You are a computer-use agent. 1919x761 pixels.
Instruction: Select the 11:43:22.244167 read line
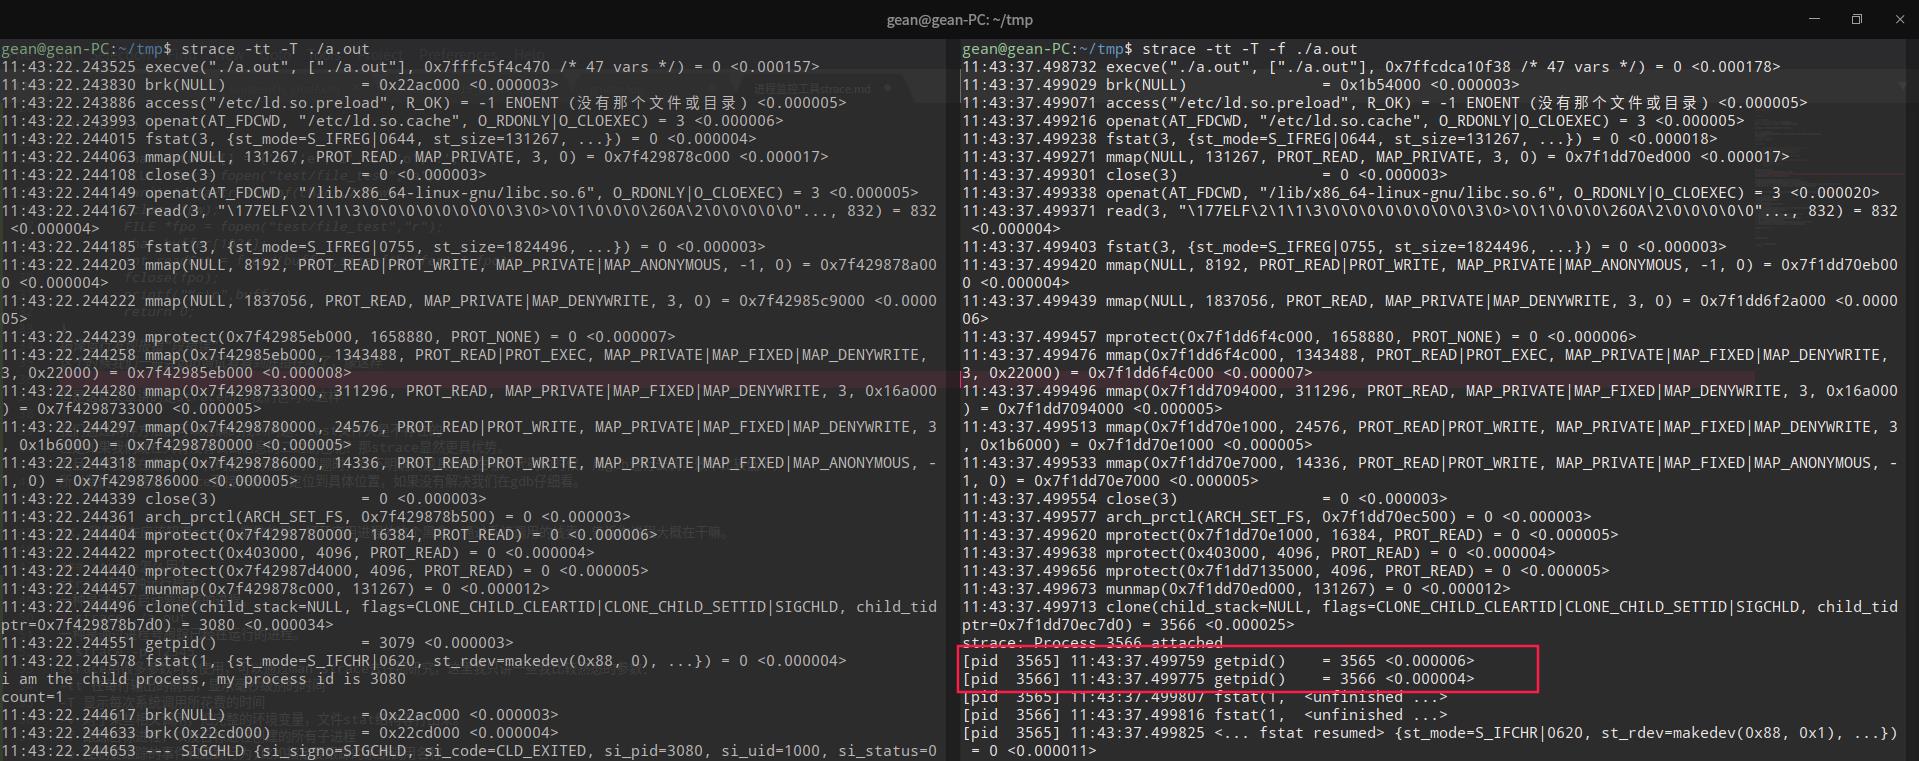[469, 219]
